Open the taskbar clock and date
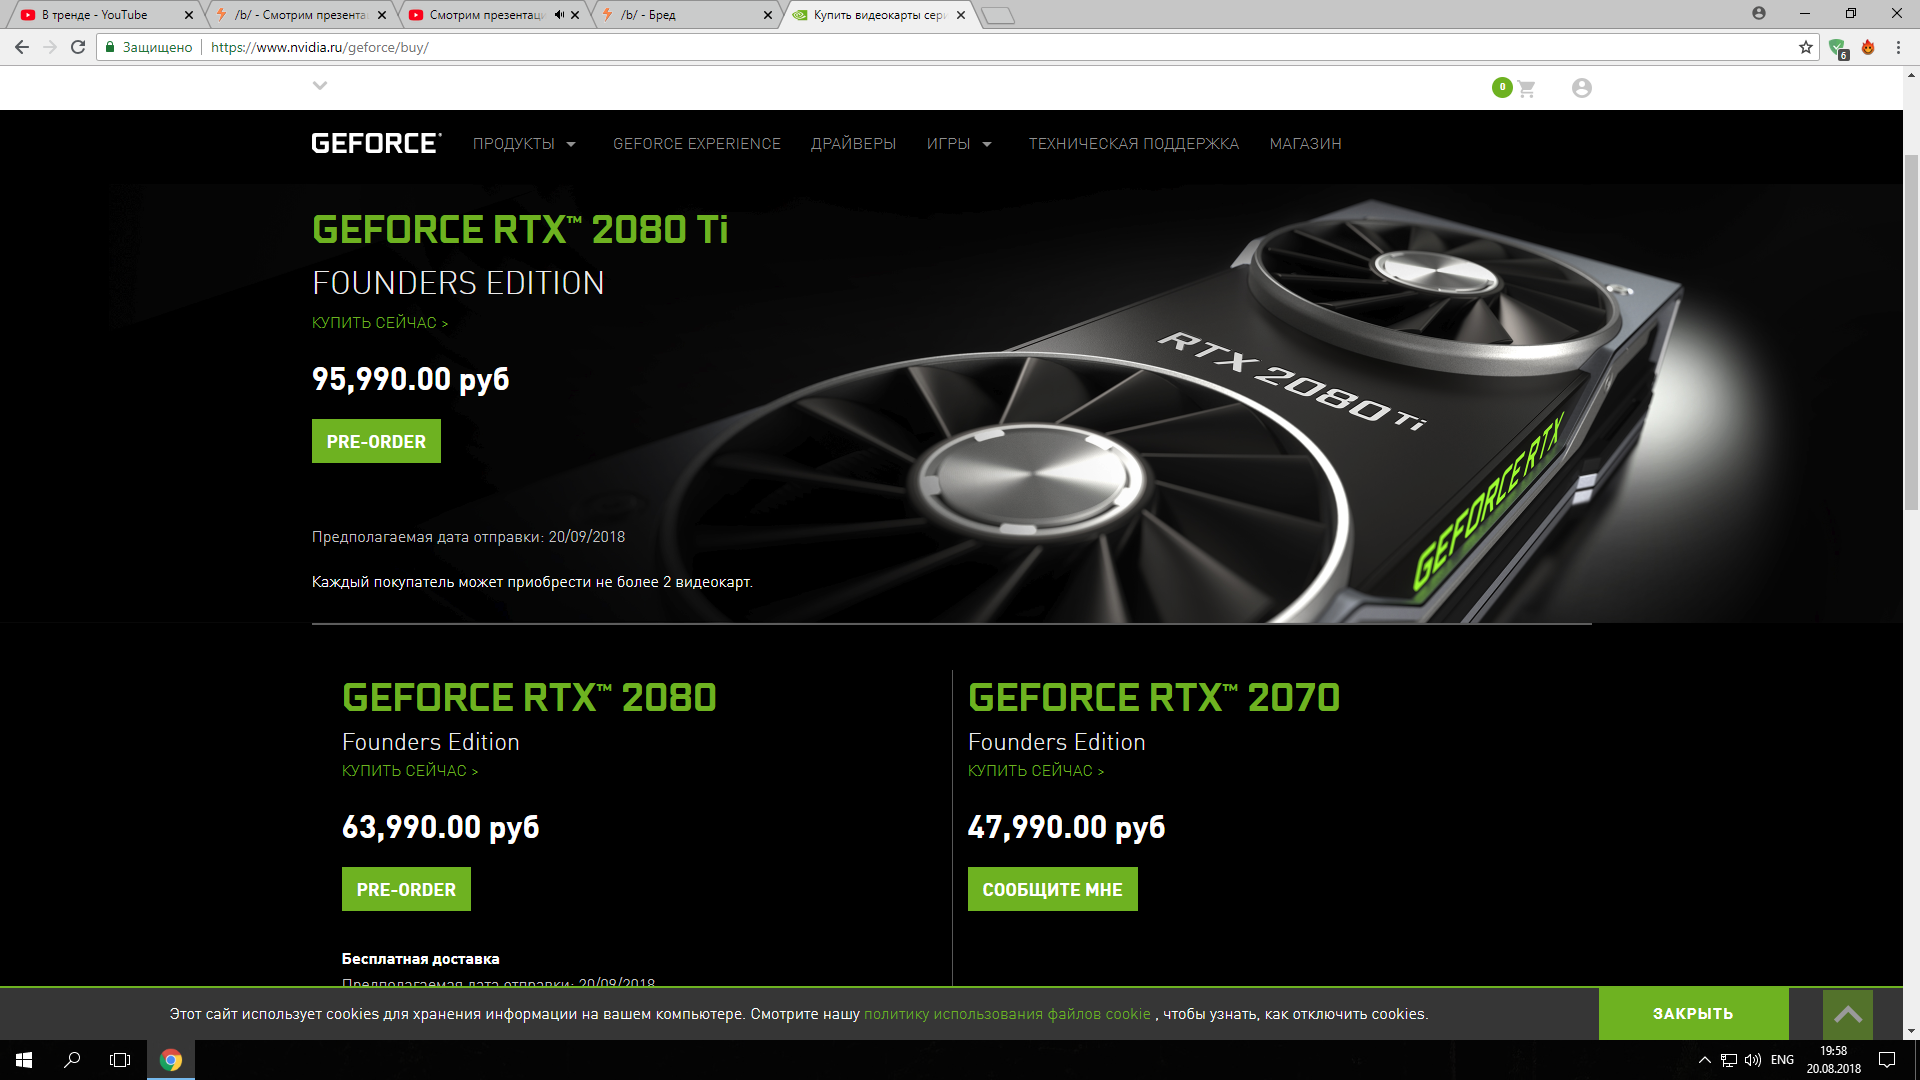The image size is (1920, 1080). 1833,1060
